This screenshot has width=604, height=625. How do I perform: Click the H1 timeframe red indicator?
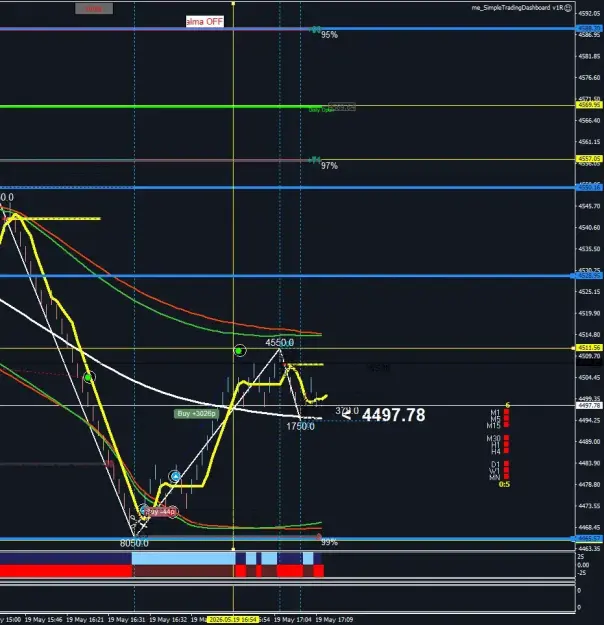tap(506, 444)
